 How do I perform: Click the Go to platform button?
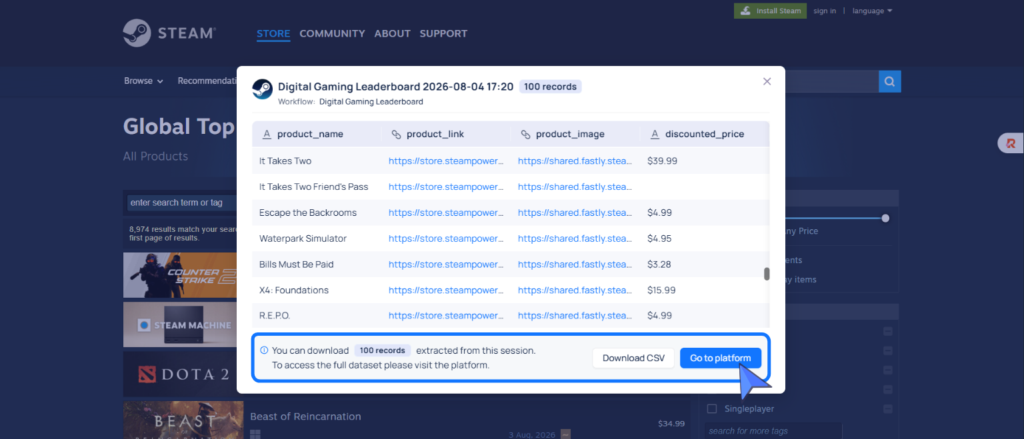click(720, 358)
